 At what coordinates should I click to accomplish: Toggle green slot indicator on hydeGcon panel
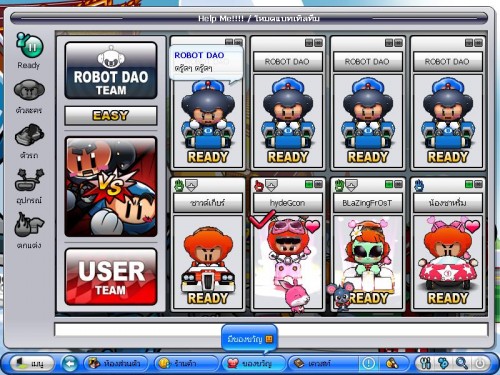[x=309, y=184]
